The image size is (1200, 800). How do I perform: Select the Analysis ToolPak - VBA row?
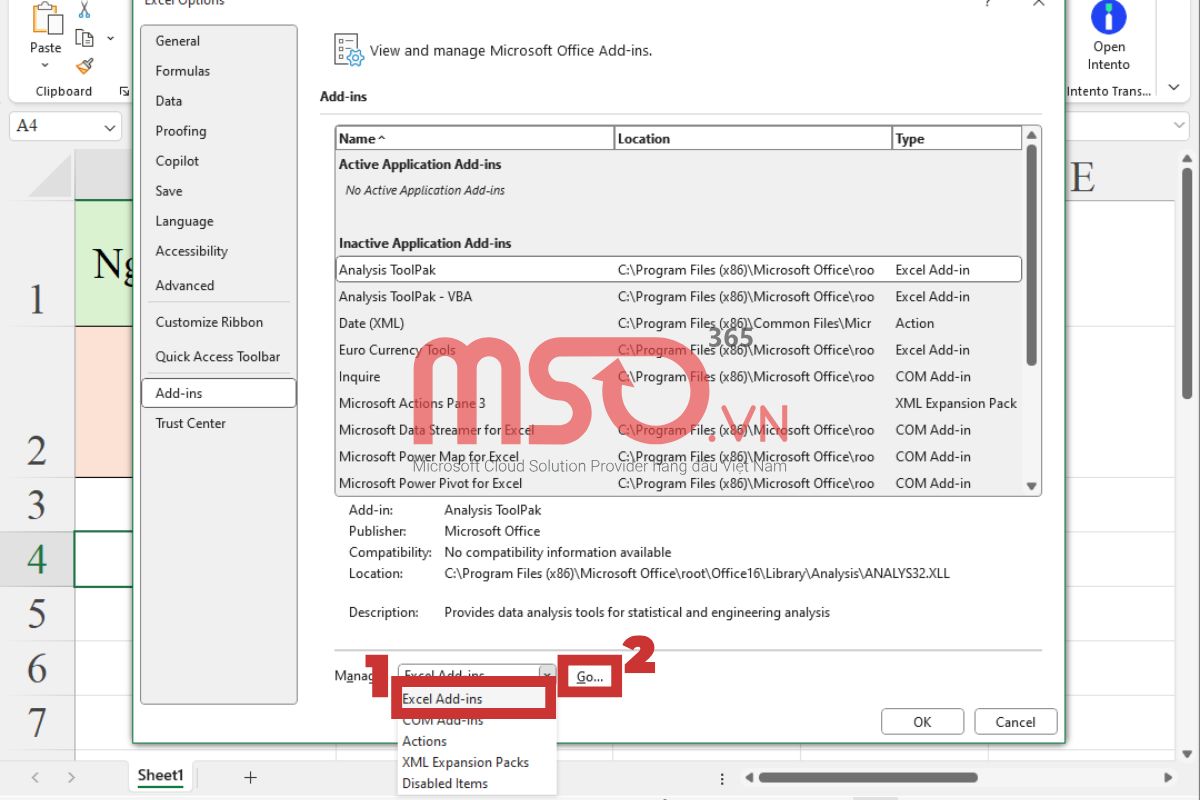(x=679, y=297)
